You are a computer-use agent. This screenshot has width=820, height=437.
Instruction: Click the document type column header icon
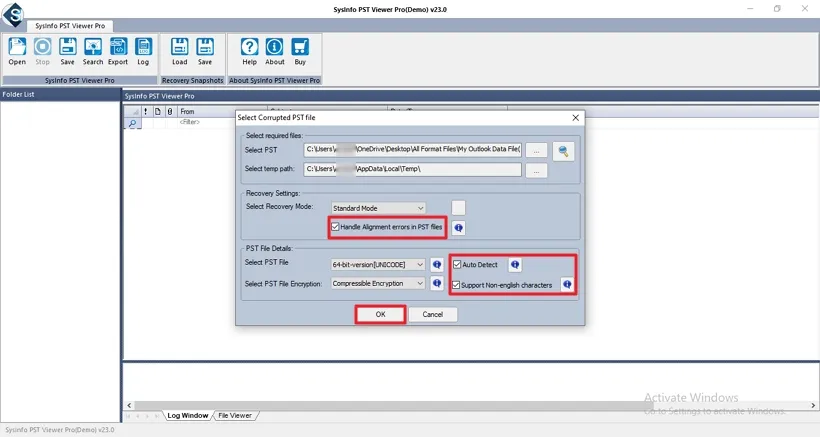(x=157, y=111)
